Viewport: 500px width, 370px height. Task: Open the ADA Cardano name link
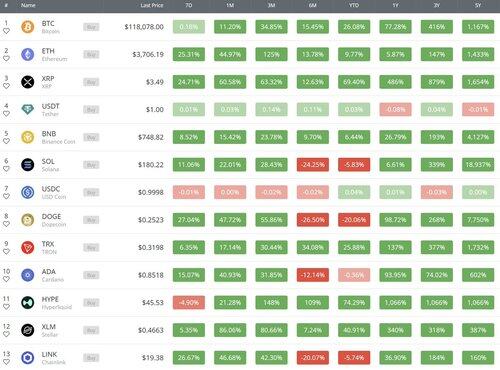pos(52,275)
